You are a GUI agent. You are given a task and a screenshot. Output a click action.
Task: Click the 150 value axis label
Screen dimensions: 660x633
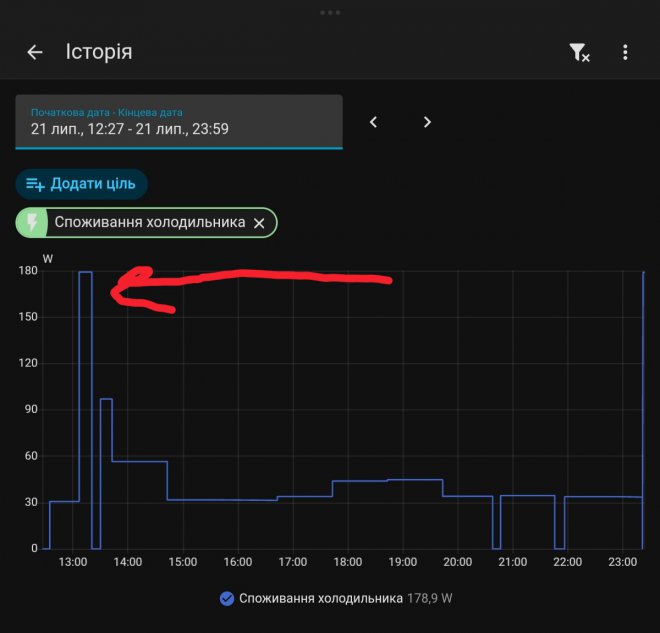28,316
